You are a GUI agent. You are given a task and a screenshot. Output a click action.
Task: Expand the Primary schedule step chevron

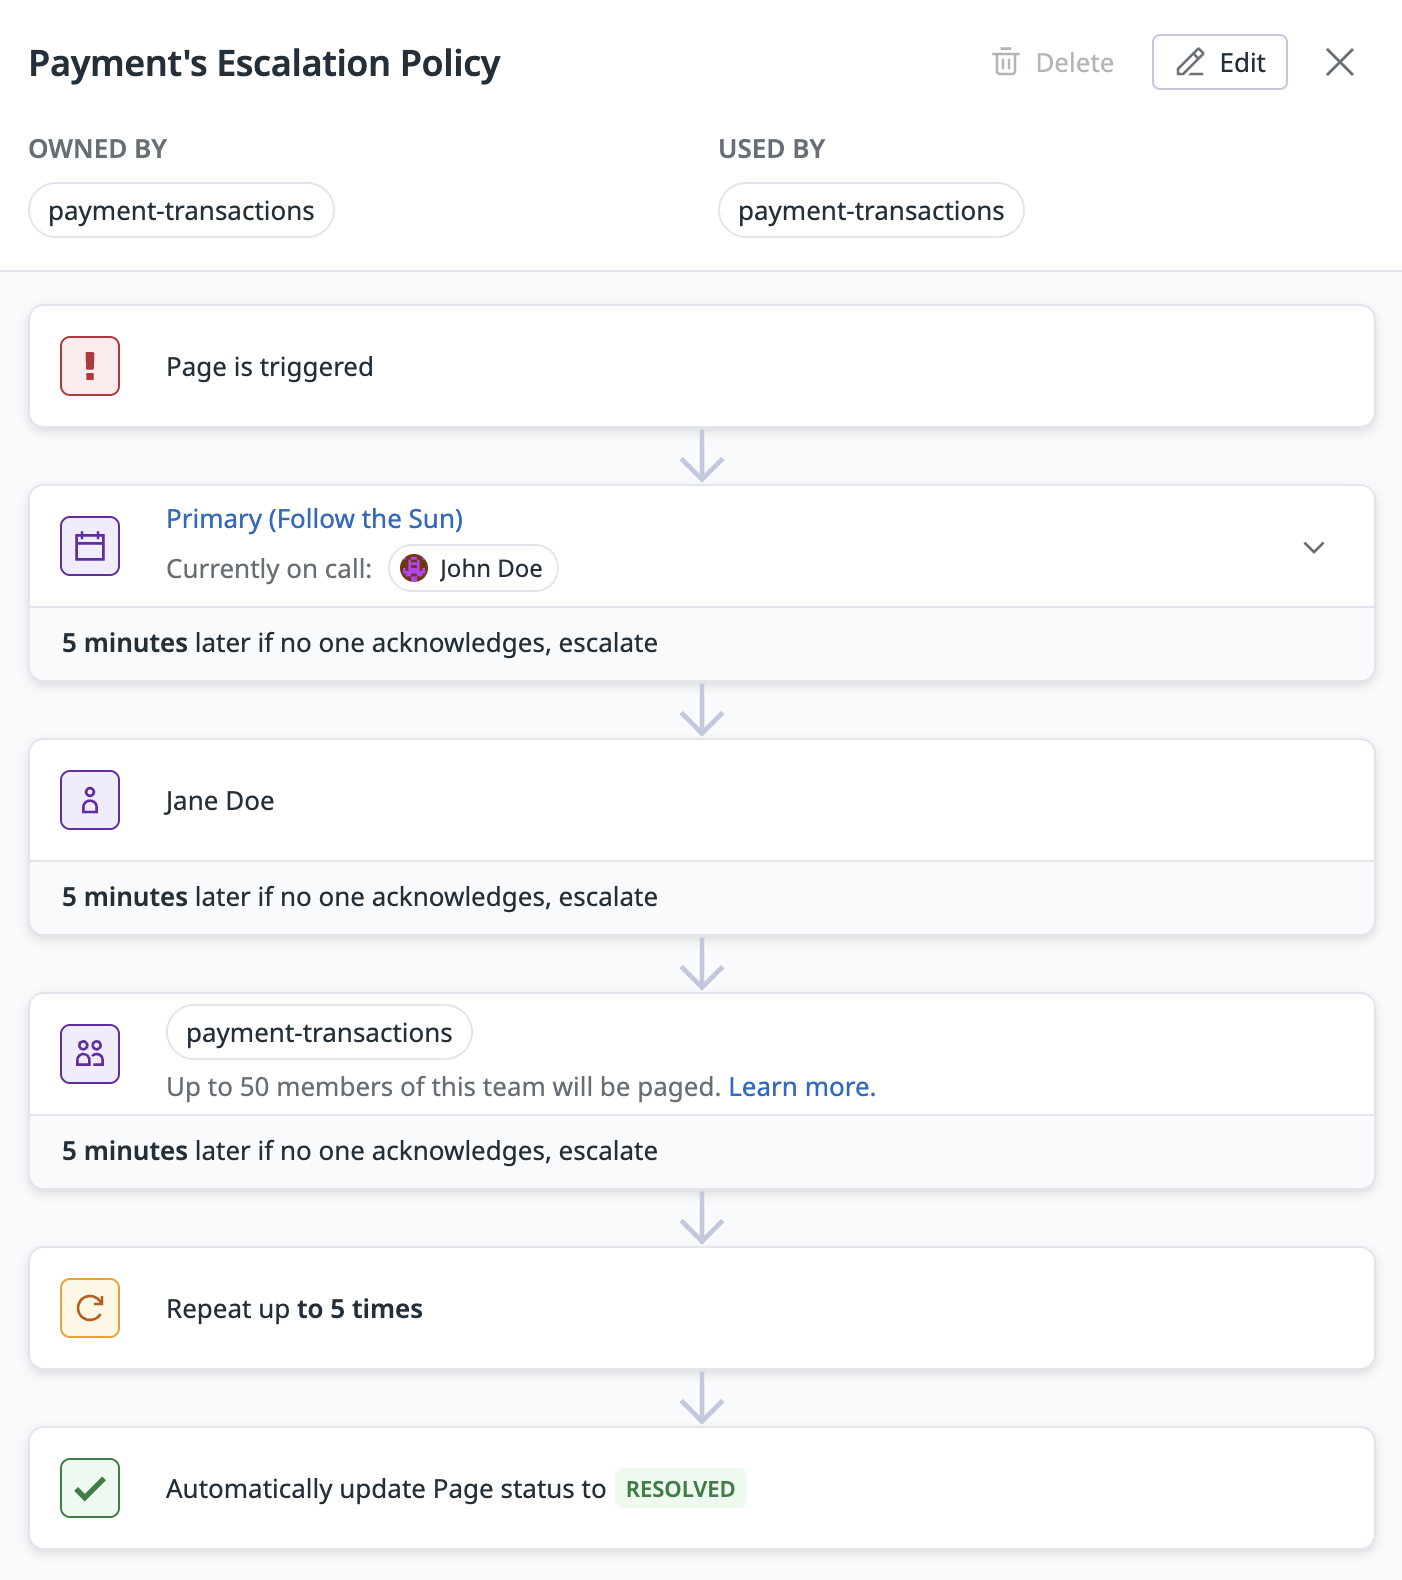click(1314, 547)
